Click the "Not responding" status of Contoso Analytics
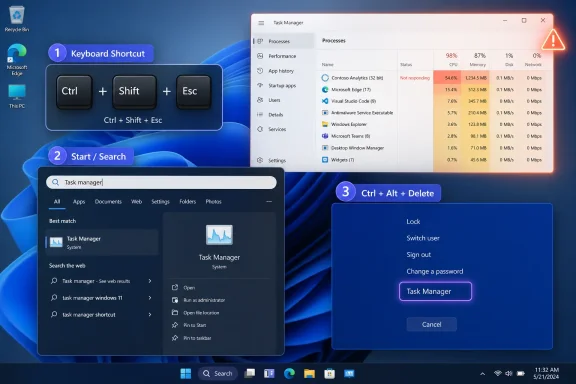 (415, 78)
